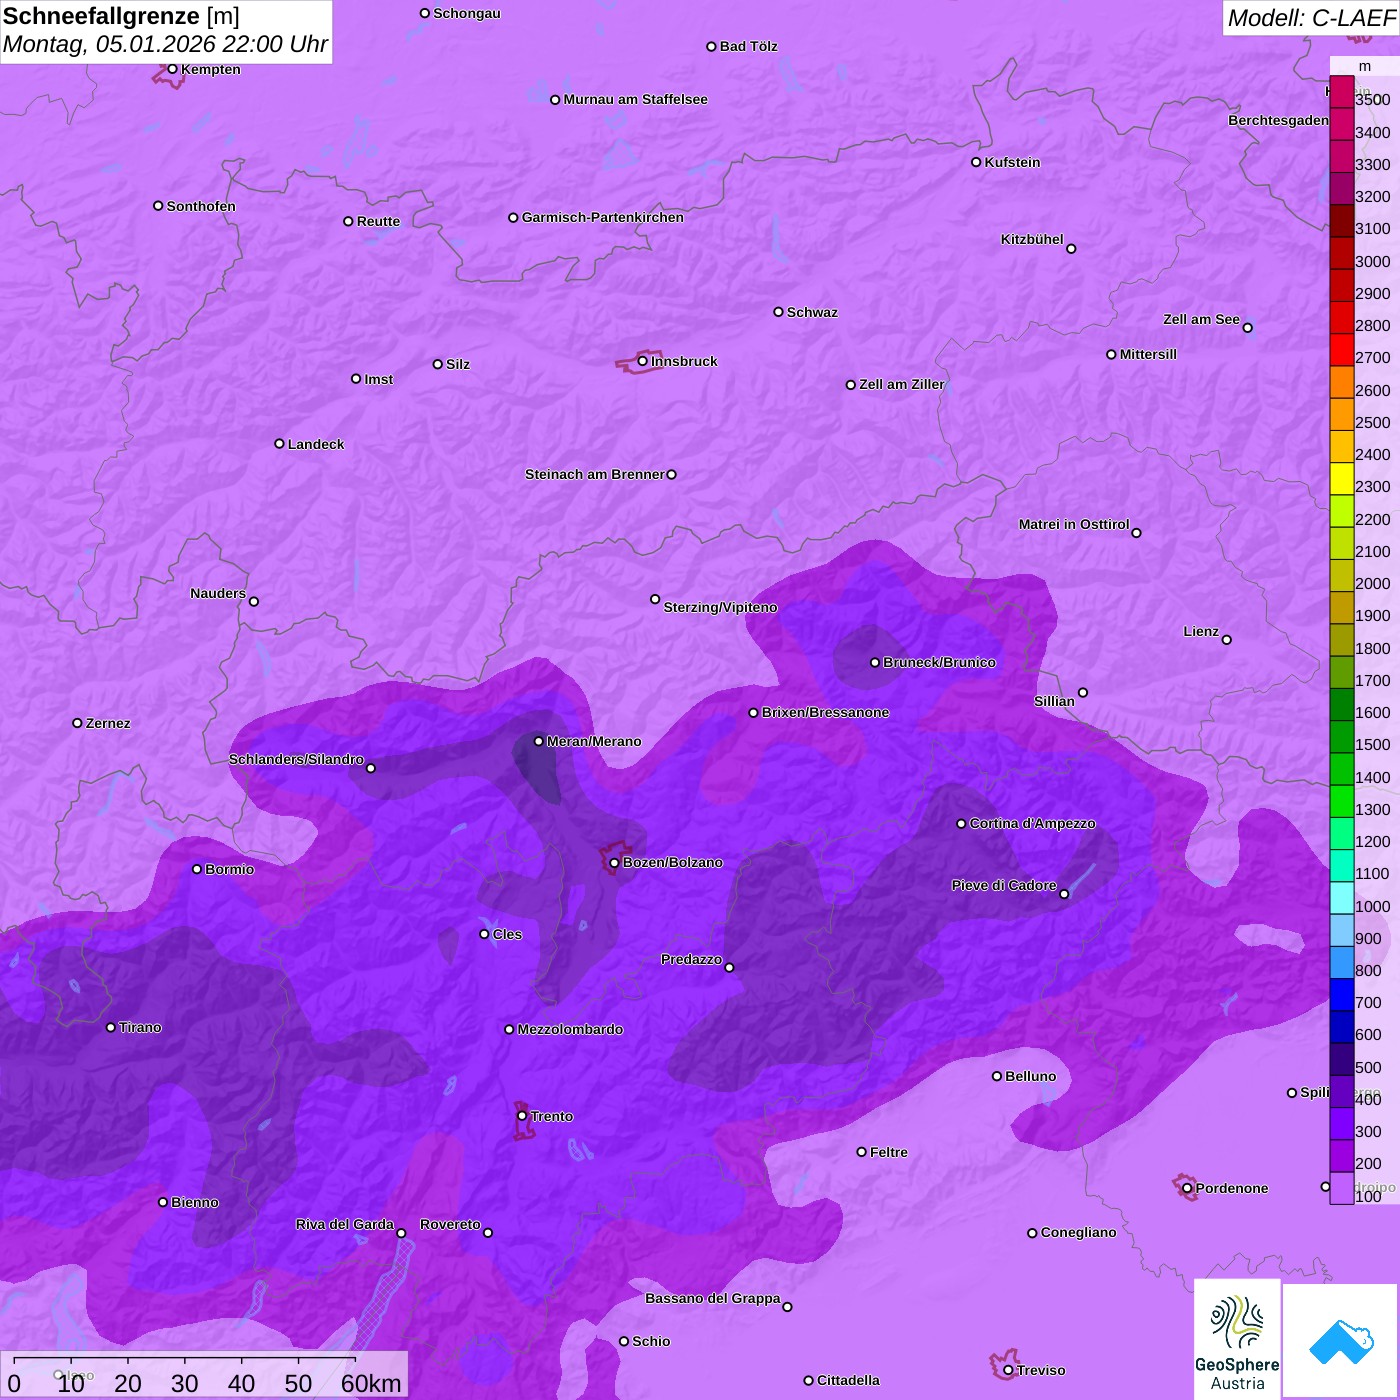Click the Kufstein marker dot
This screenshot has height=1400, width=1400.
(x=976, y=162)
